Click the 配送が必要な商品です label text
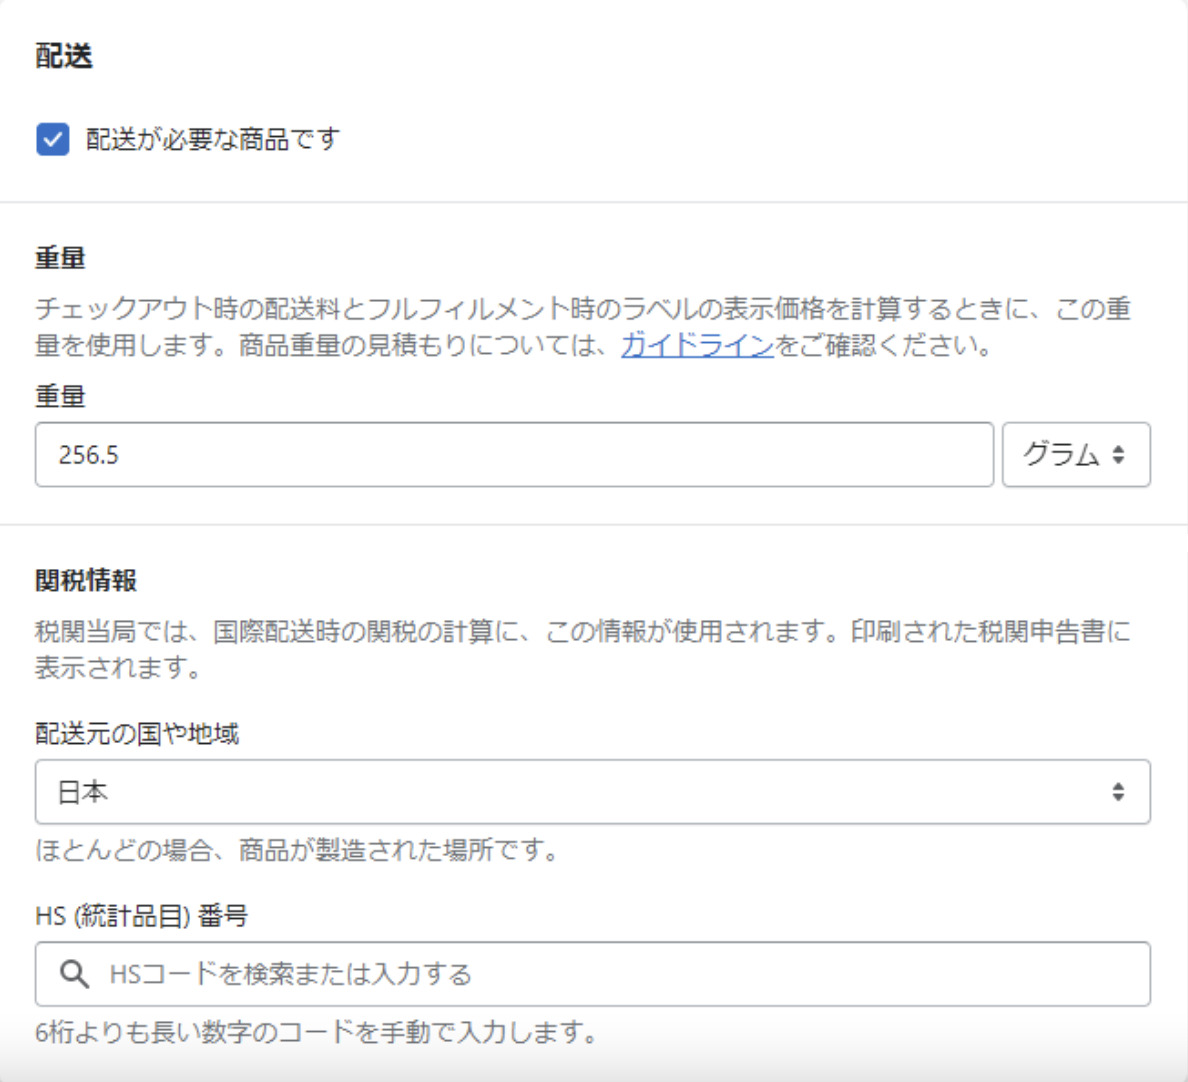 click(x=212, y=139)
